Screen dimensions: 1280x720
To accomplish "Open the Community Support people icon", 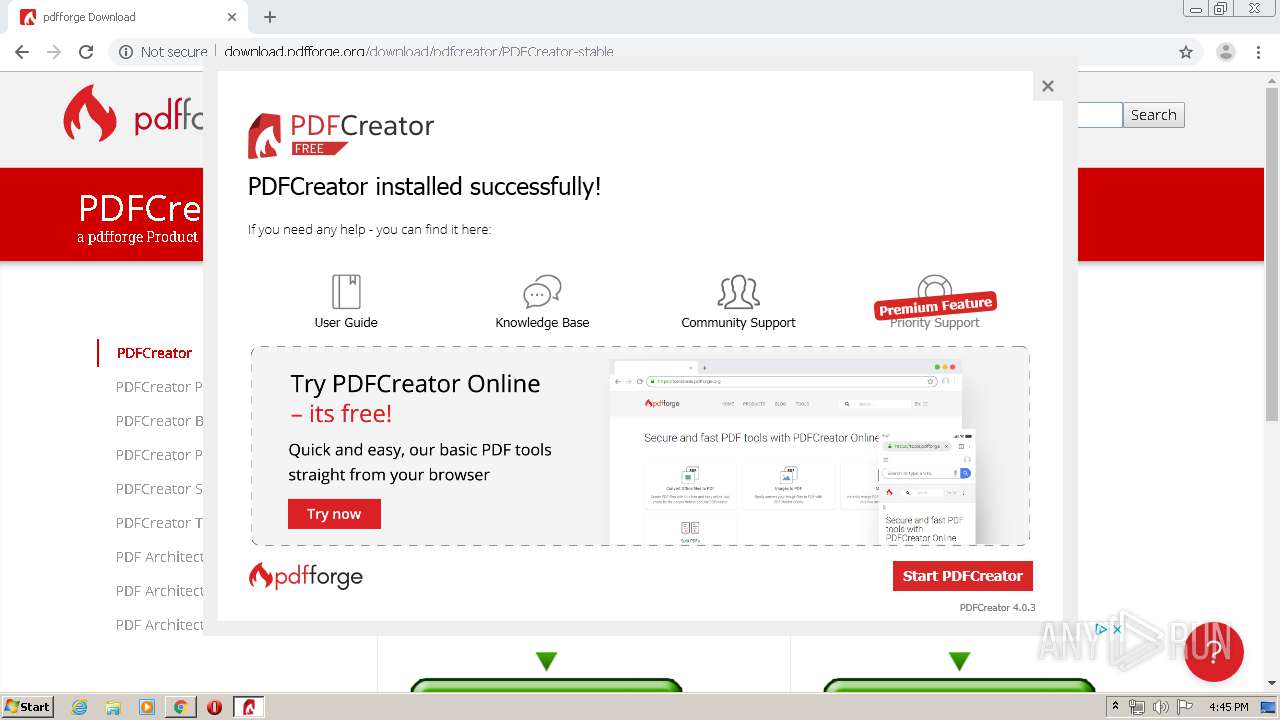I will (738, 292).
